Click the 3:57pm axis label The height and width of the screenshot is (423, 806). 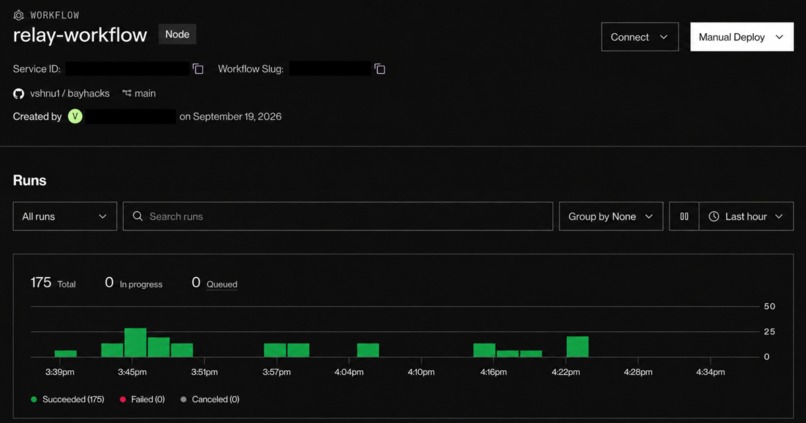[x=277, y=372]
